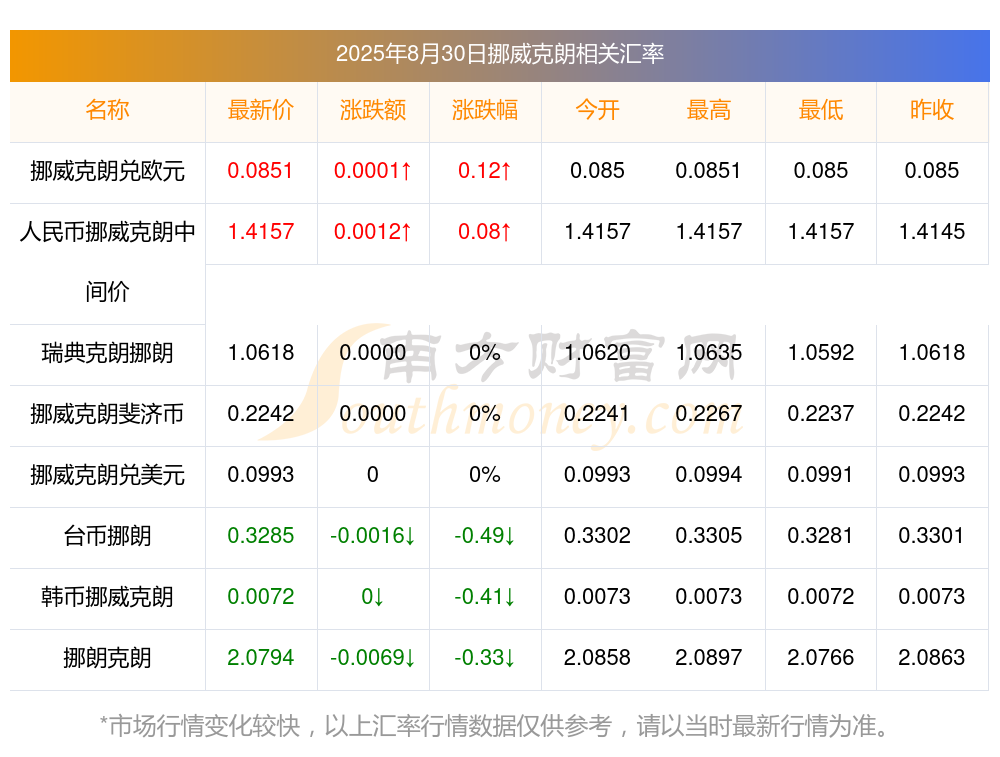Click the open price 0.2241
Viewport: 1000px width, 757px height.
click(597, 414)
